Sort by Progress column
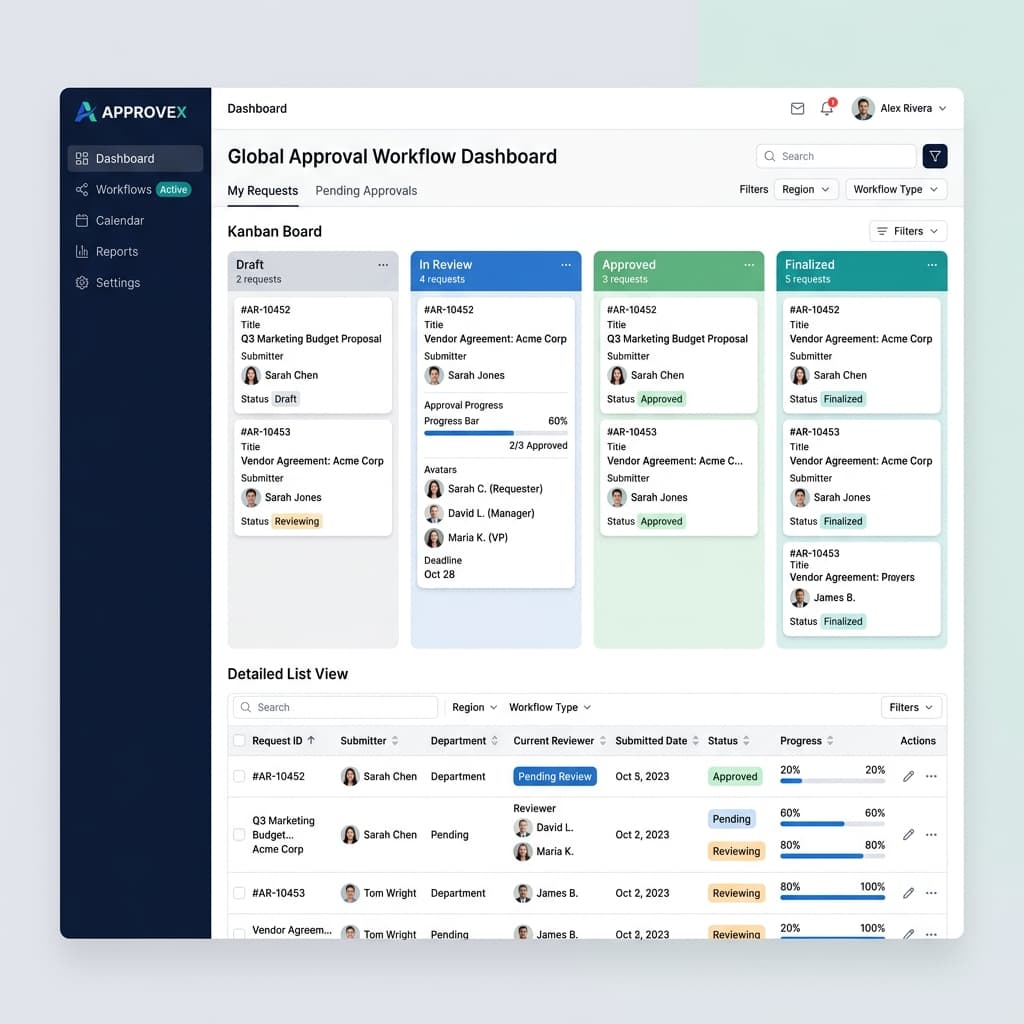The image size is (1024, 1024). [x=830, y=741]
